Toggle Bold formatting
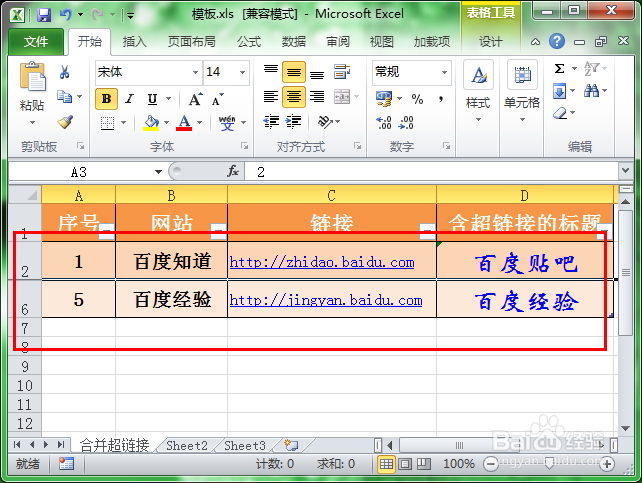Viewport: 642px width, 483px height. pyautogui.click(x=106, y=99)
